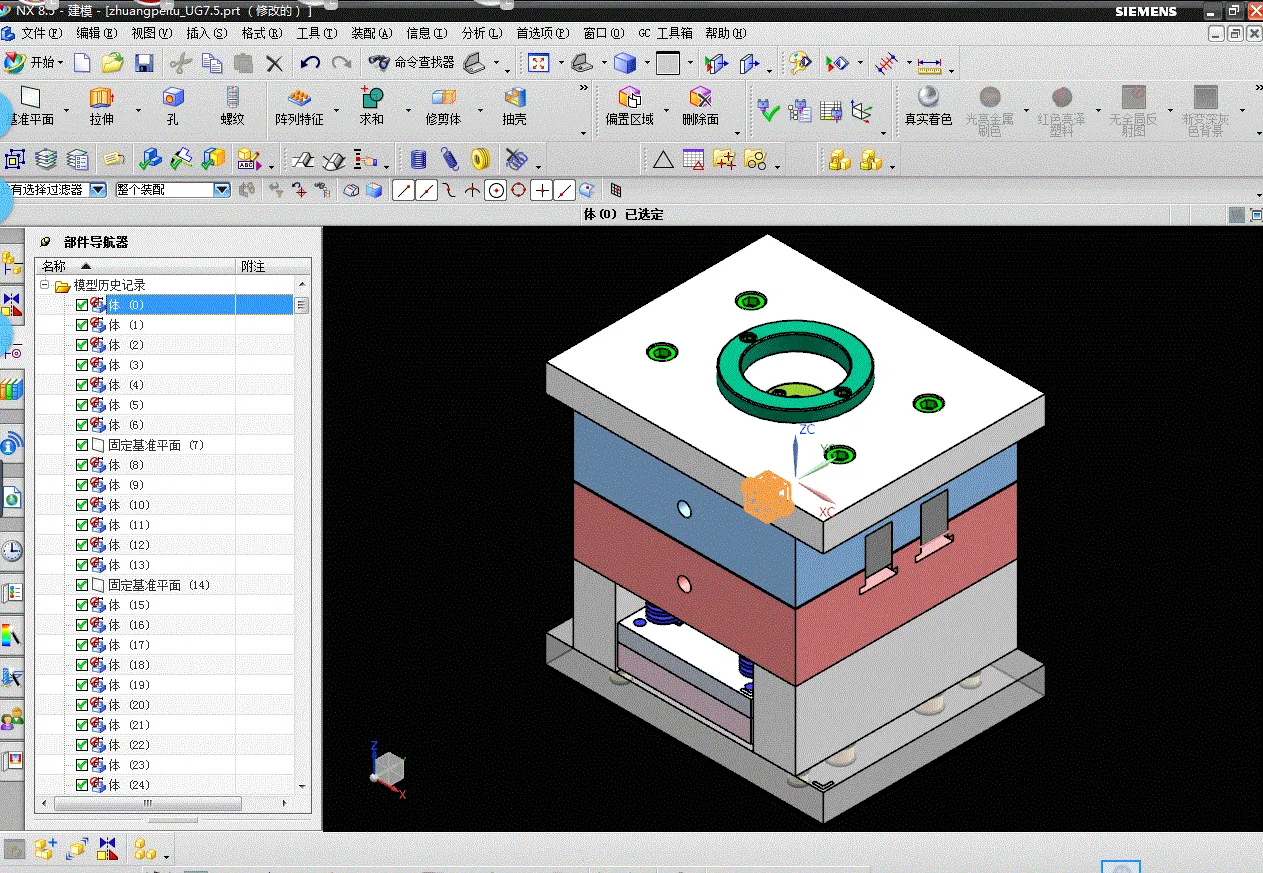The image size is (1263, 873).
Task: Select the 删除面 (Delete Face) tool
Action: (700, 106)
